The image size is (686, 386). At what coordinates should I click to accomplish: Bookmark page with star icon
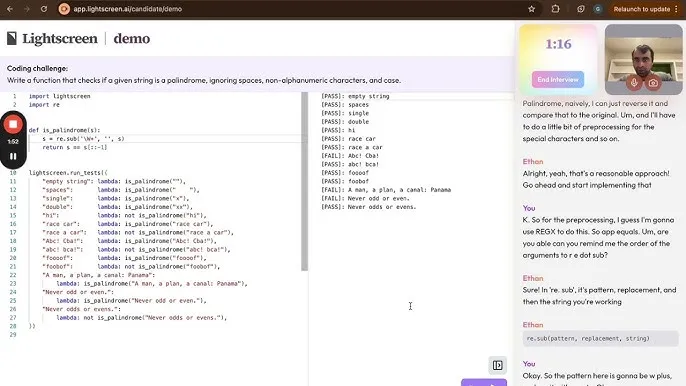532,9
